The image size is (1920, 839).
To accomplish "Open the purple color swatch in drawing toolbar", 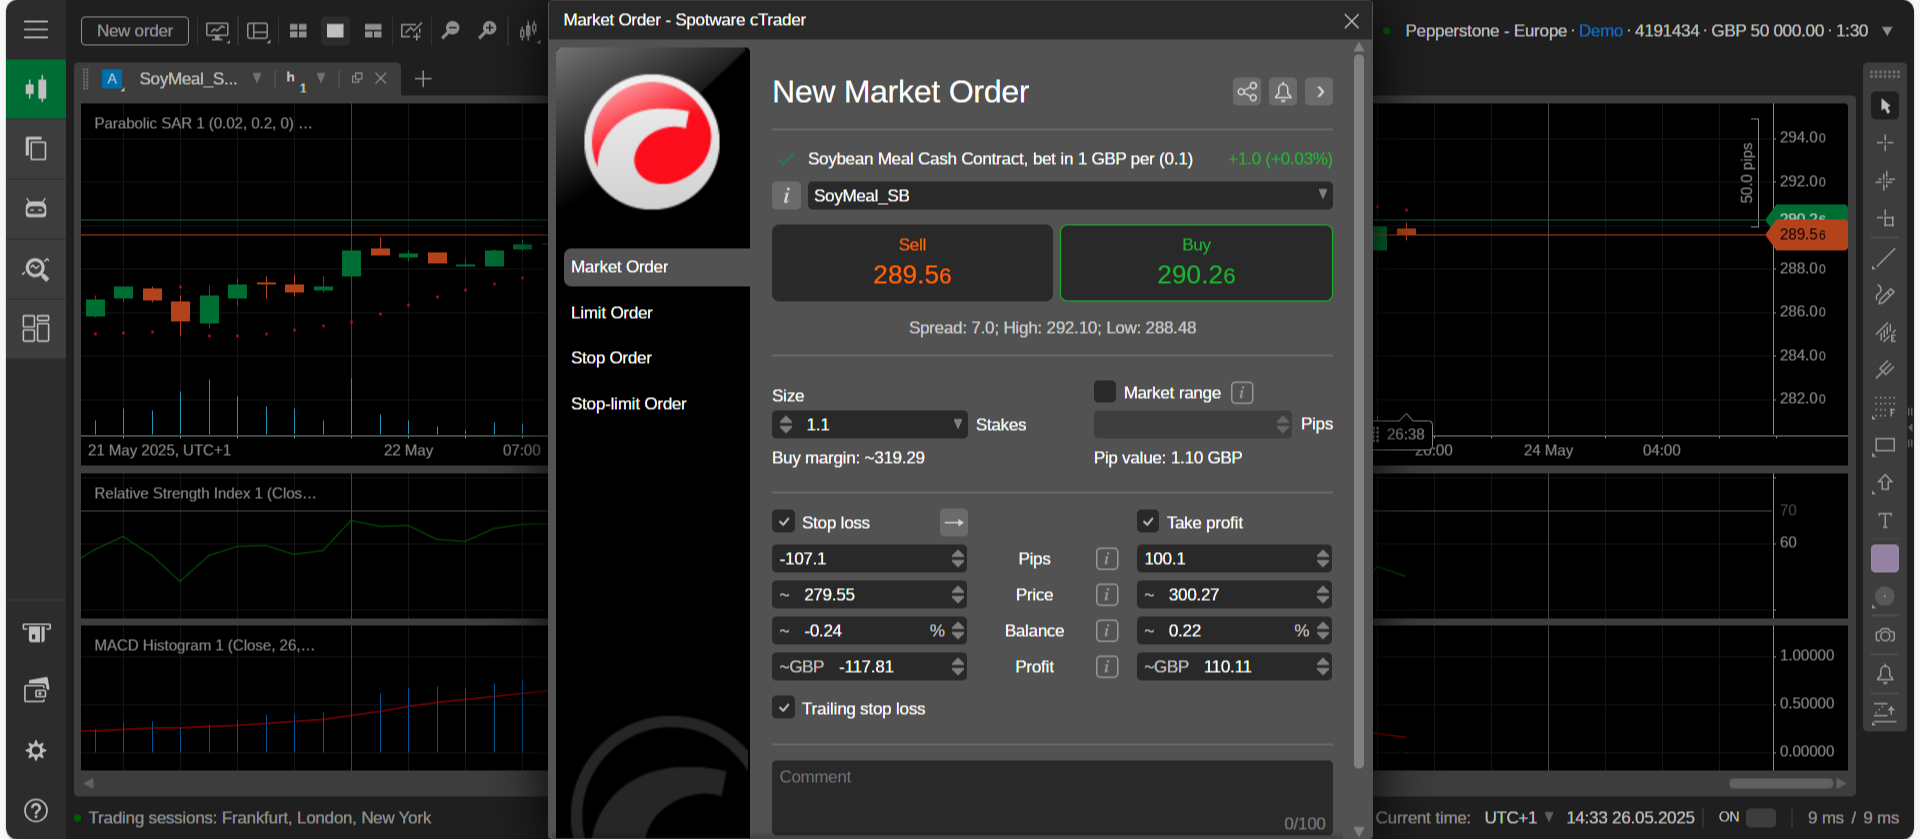I will click(1885, 558).
